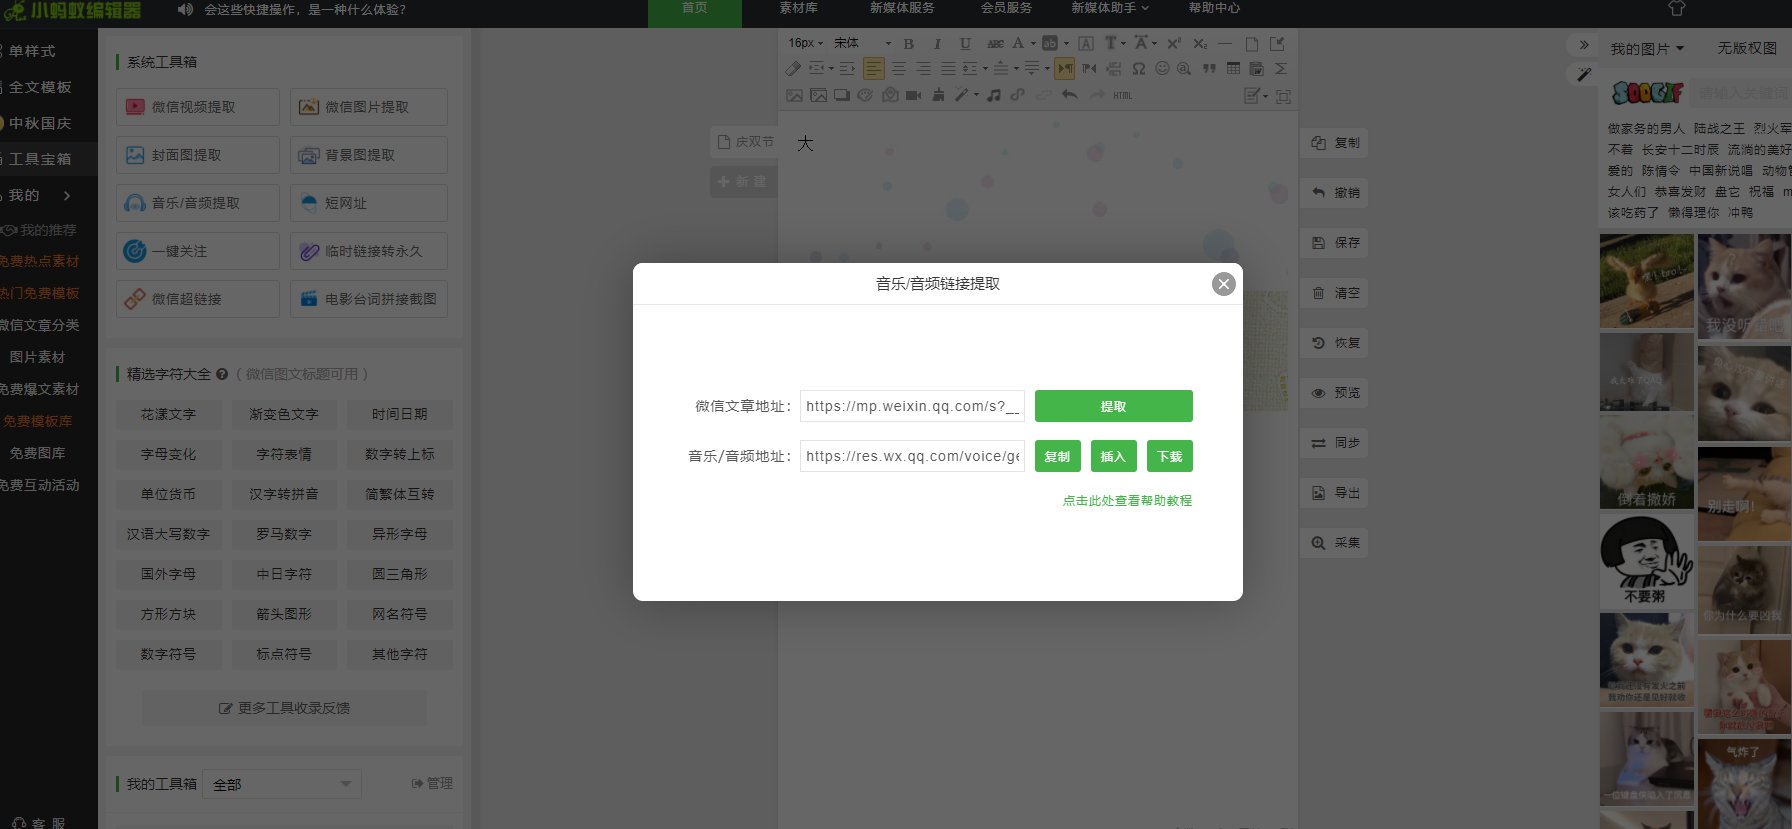Open 帮助中心 in top navigation
The image size is (1792, 829).
[x=1214, y=8]
